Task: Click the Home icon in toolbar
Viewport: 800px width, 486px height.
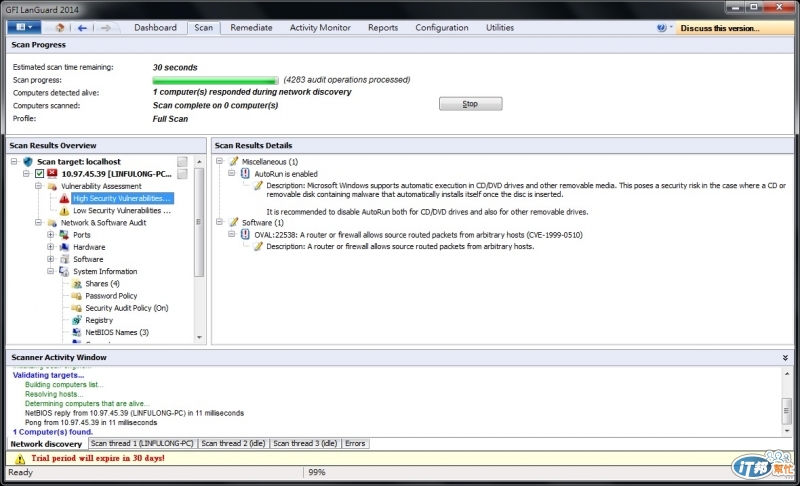Action: 60,28
